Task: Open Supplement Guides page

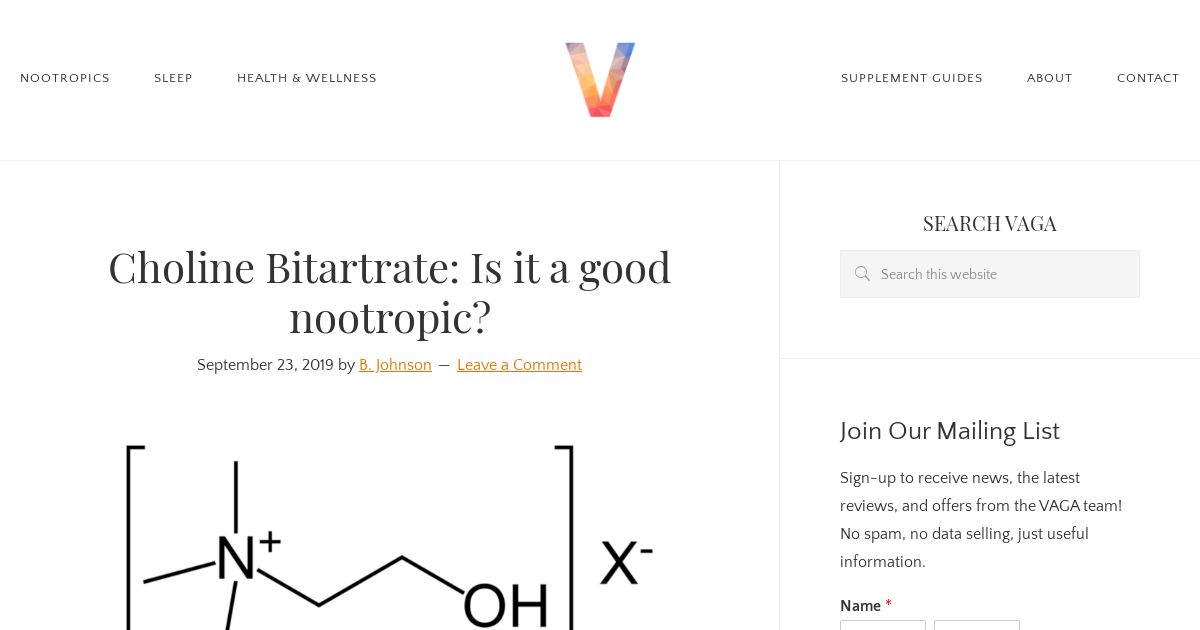Action: tap(912, 78)
